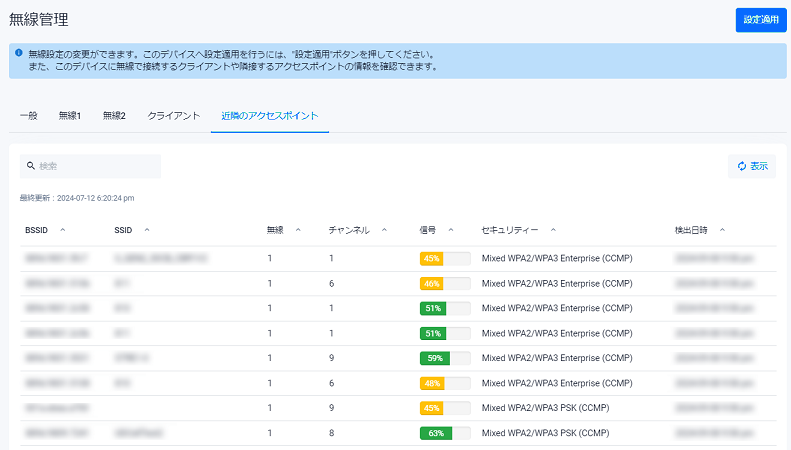Click the 63% green signal bar

[445, 433]
